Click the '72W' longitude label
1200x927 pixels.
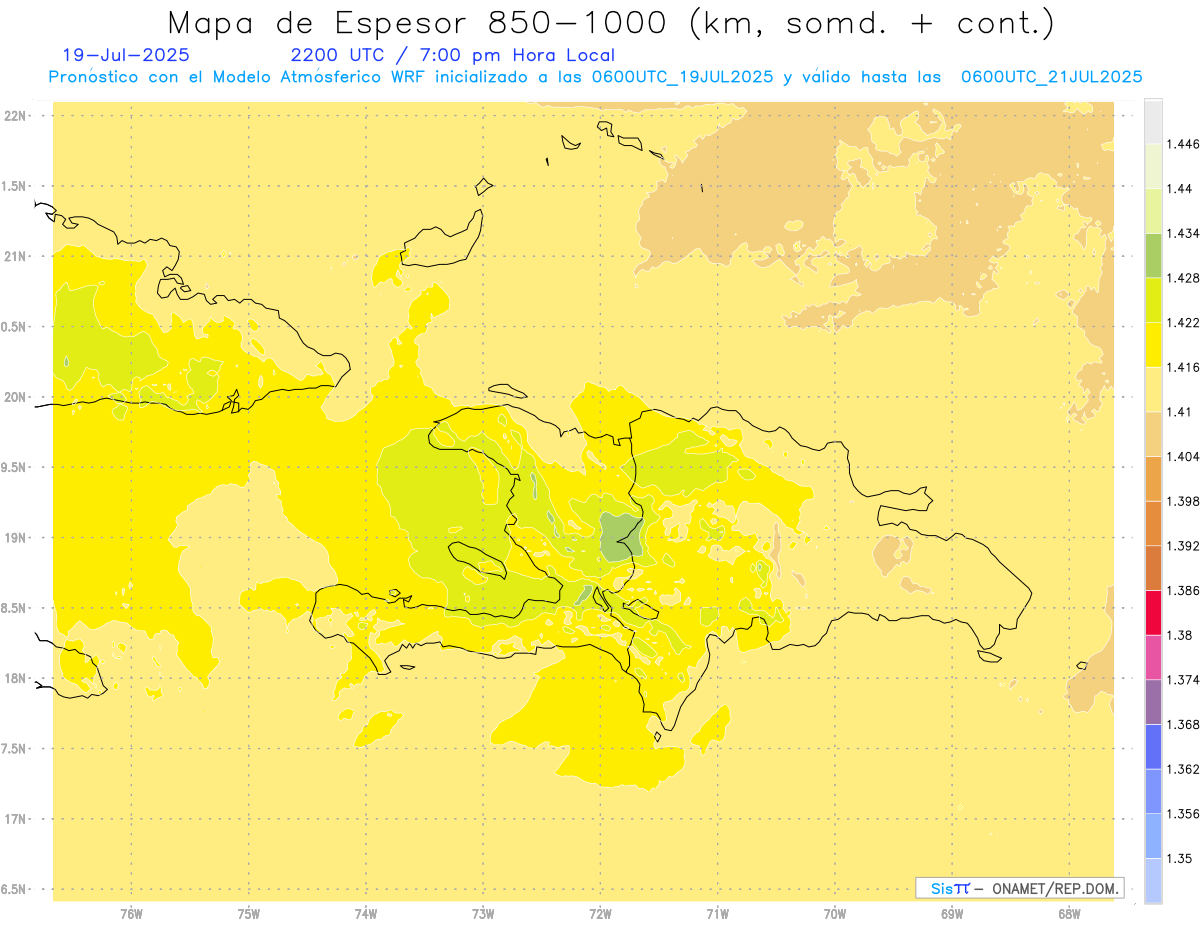pos(600,913)
